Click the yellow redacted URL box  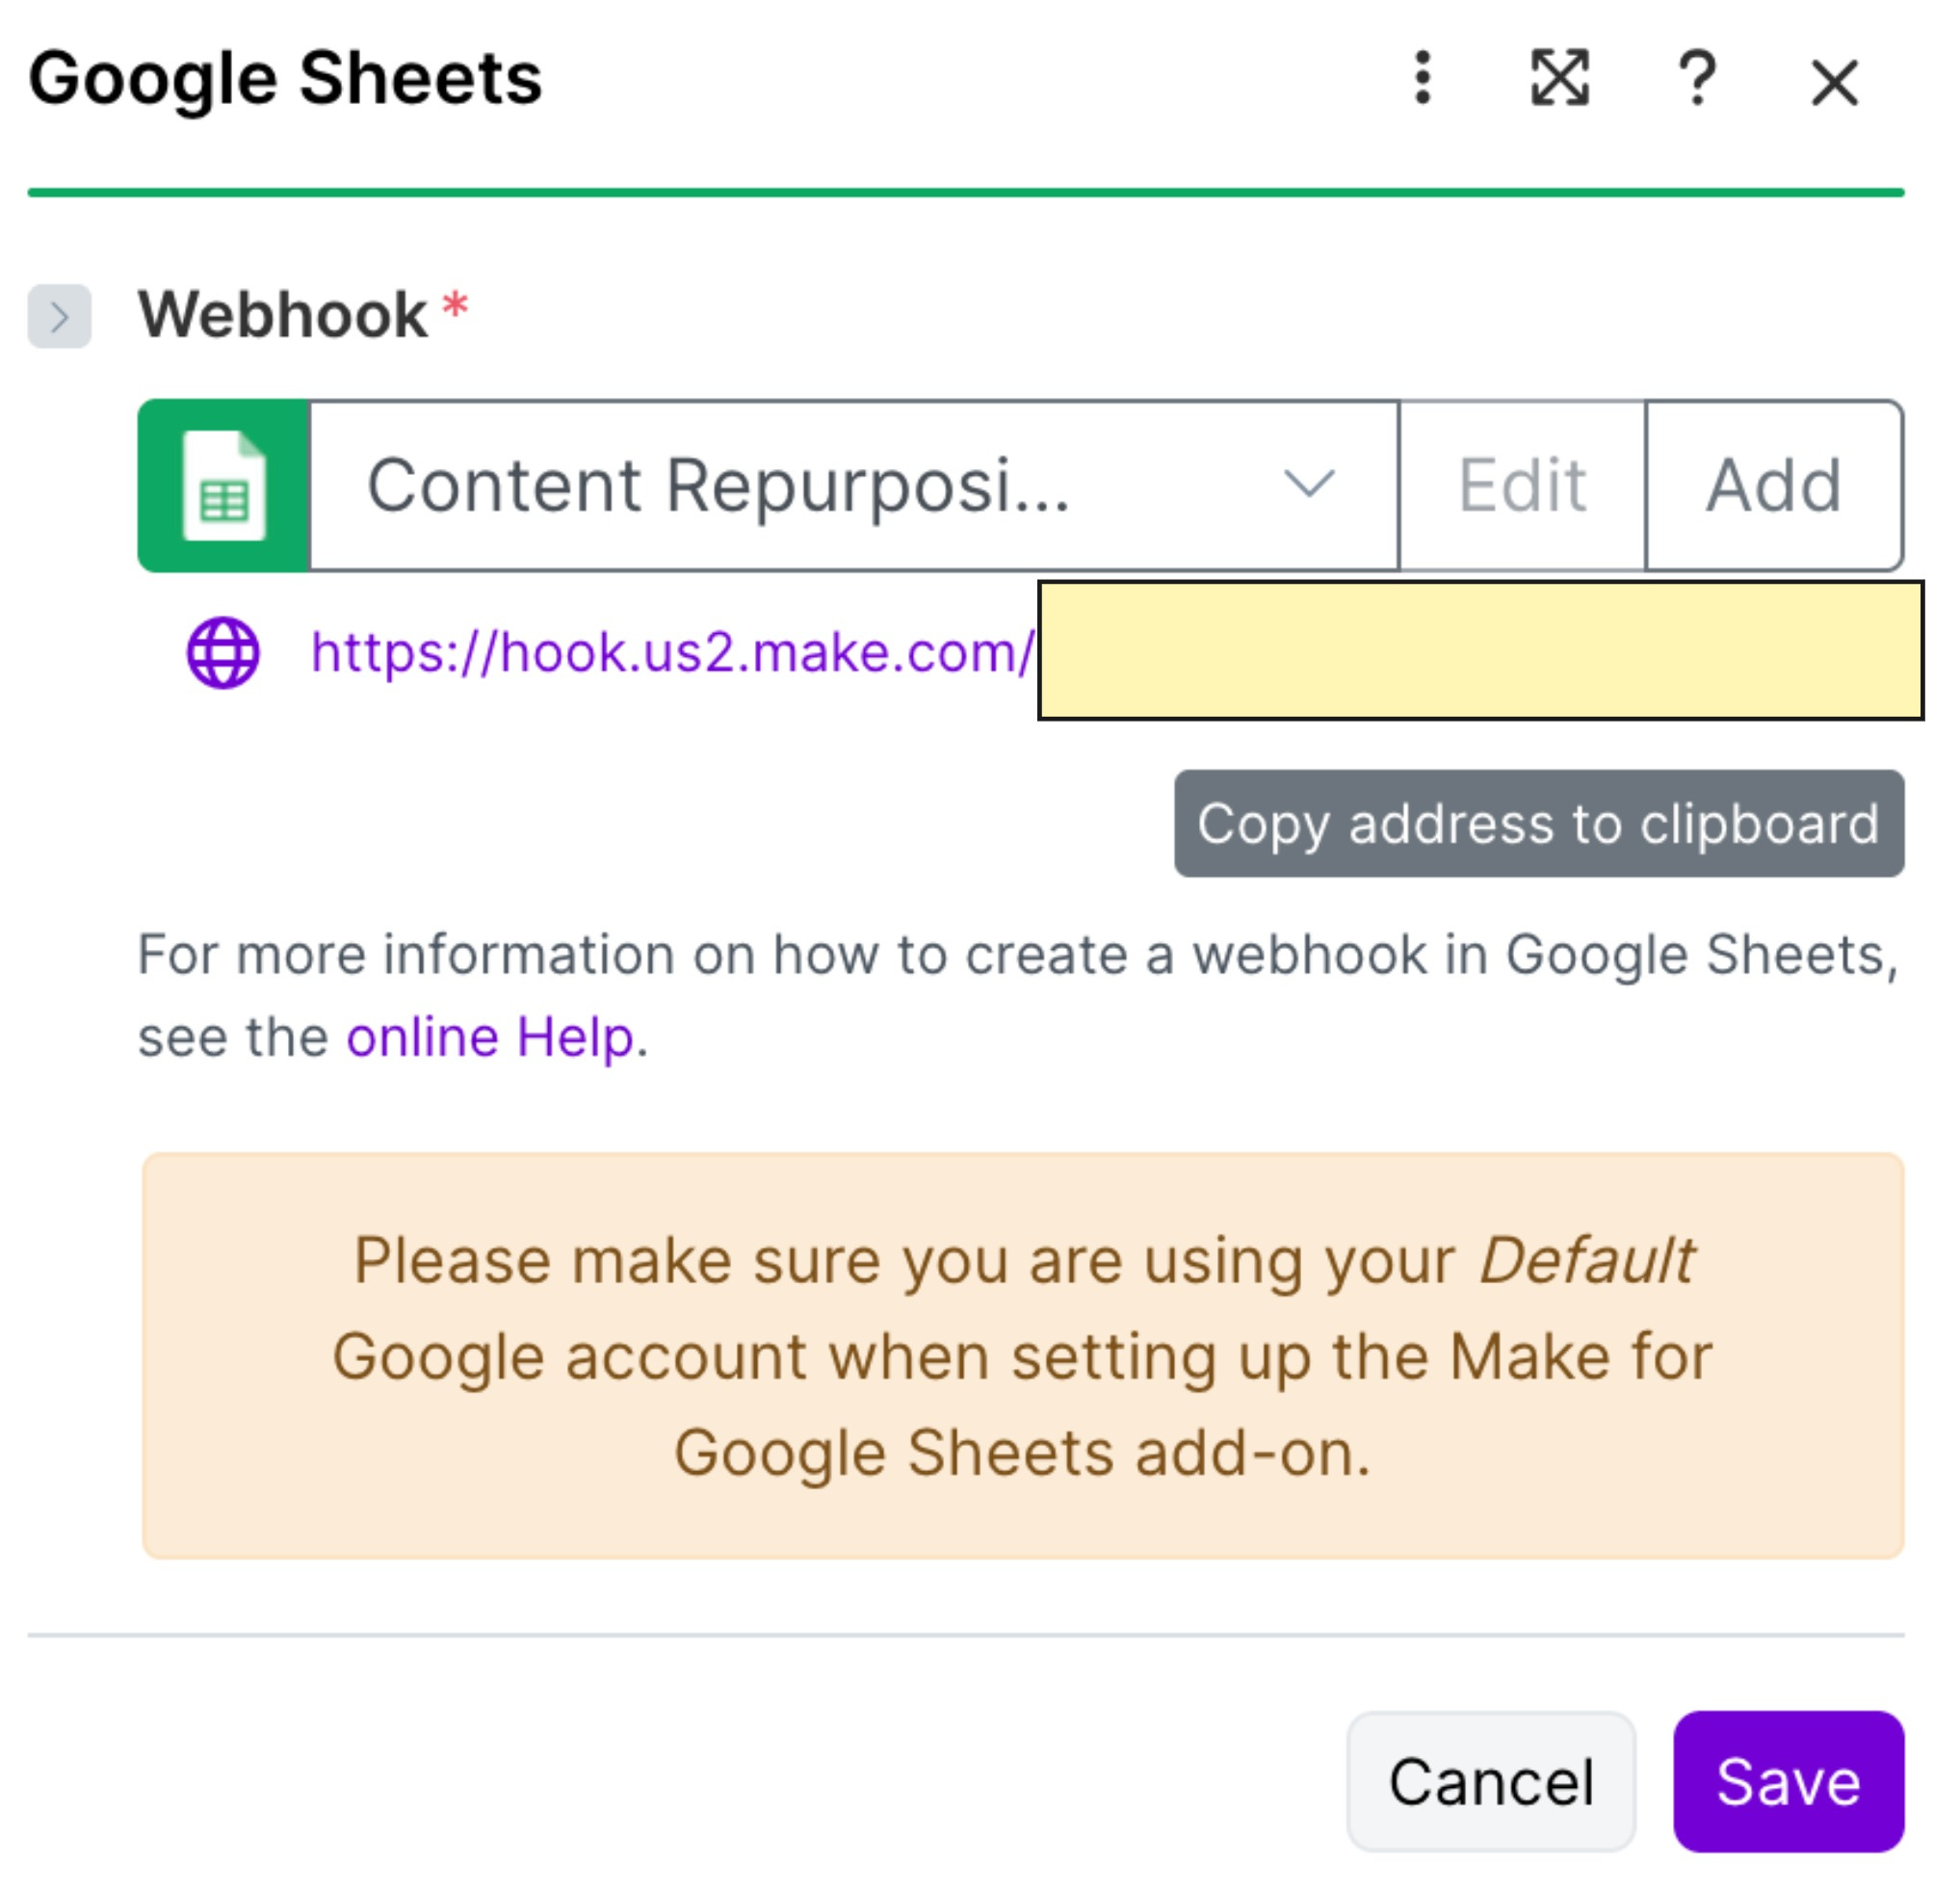(1480, 650)
